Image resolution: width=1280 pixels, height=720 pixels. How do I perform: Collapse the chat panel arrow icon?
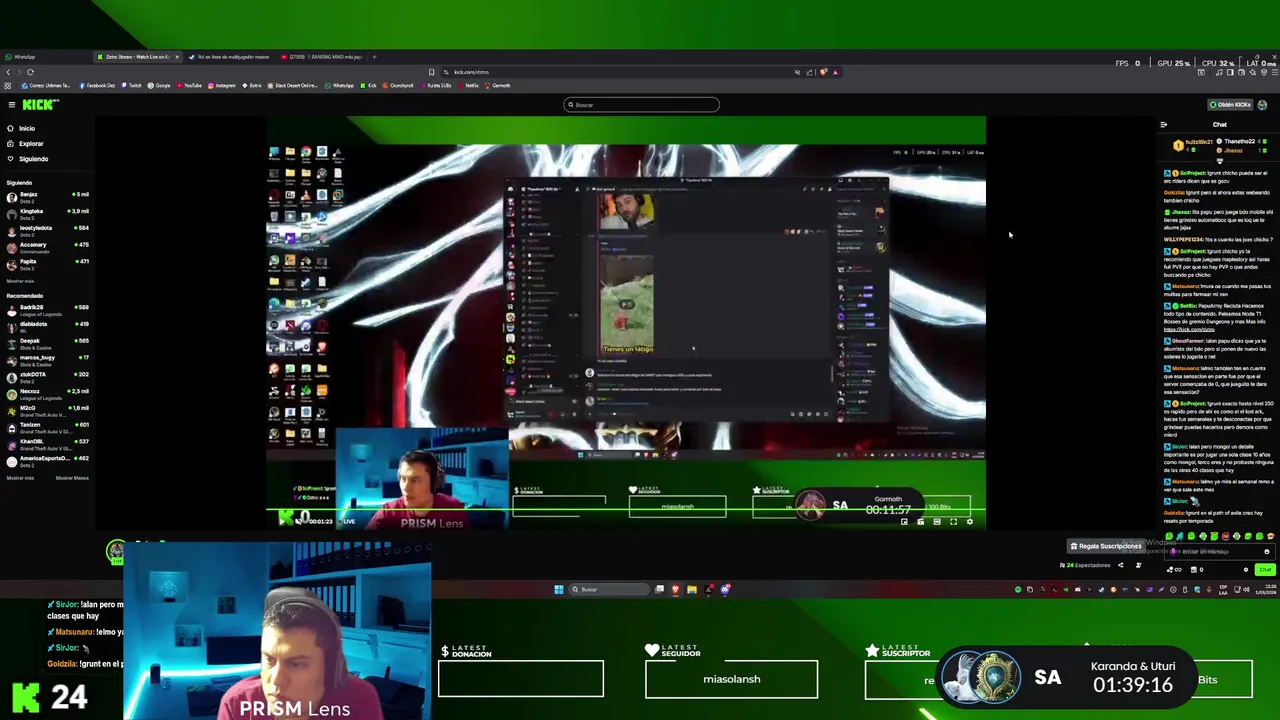click(x=1163, y=125)
